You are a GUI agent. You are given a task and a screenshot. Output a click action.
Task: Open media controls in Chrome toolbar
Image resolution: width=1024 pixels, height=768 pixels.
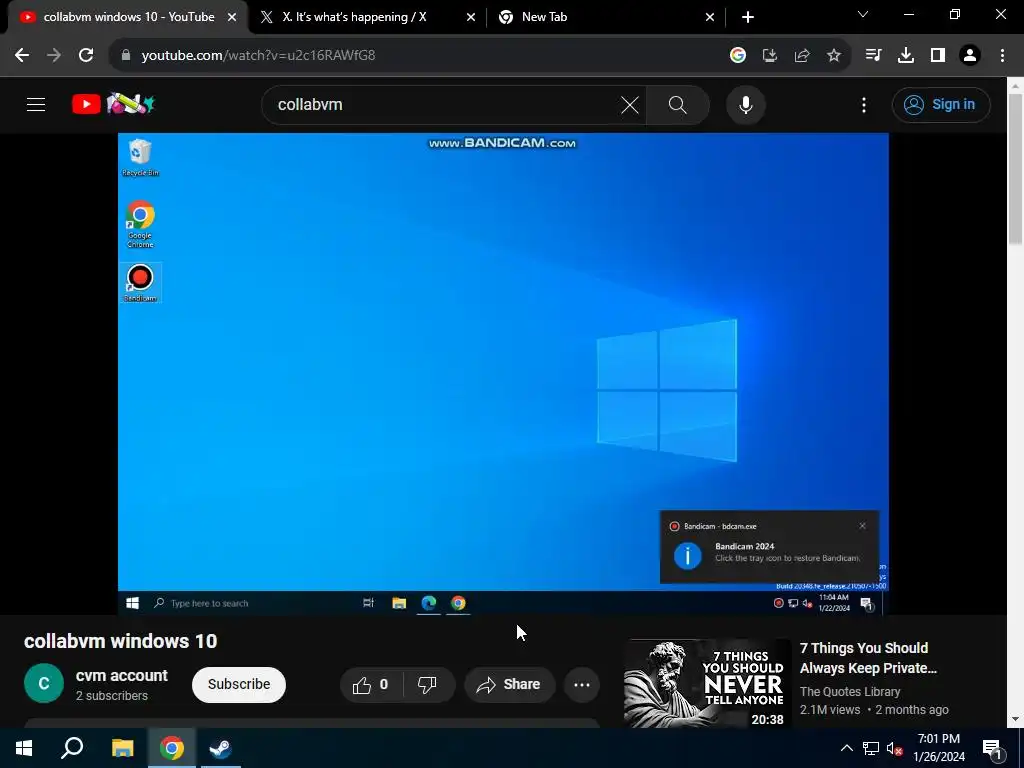click(x=873, y=55)
